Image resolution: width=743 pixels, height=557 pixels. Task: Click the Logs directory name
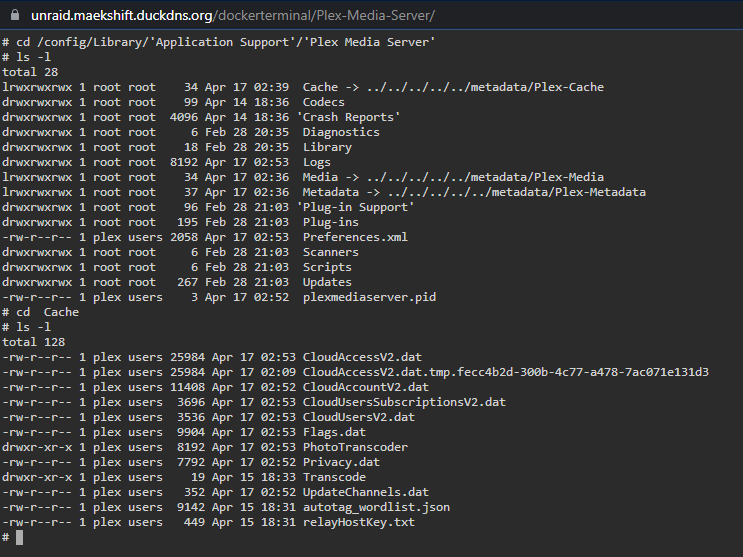317,162
